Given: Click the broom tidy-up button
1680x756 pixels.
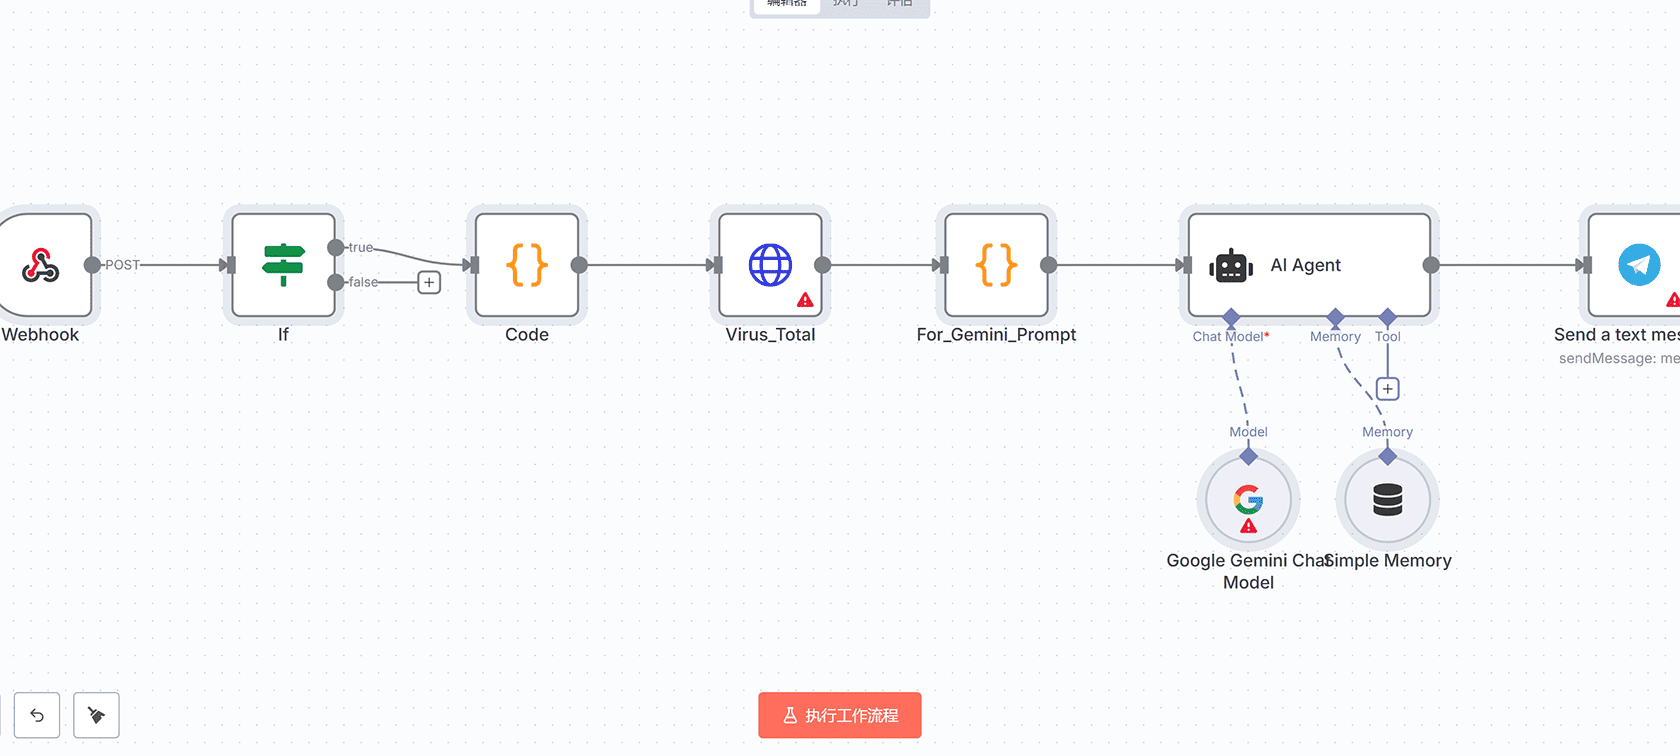Looking at the screenshot, I should point(96,715).
